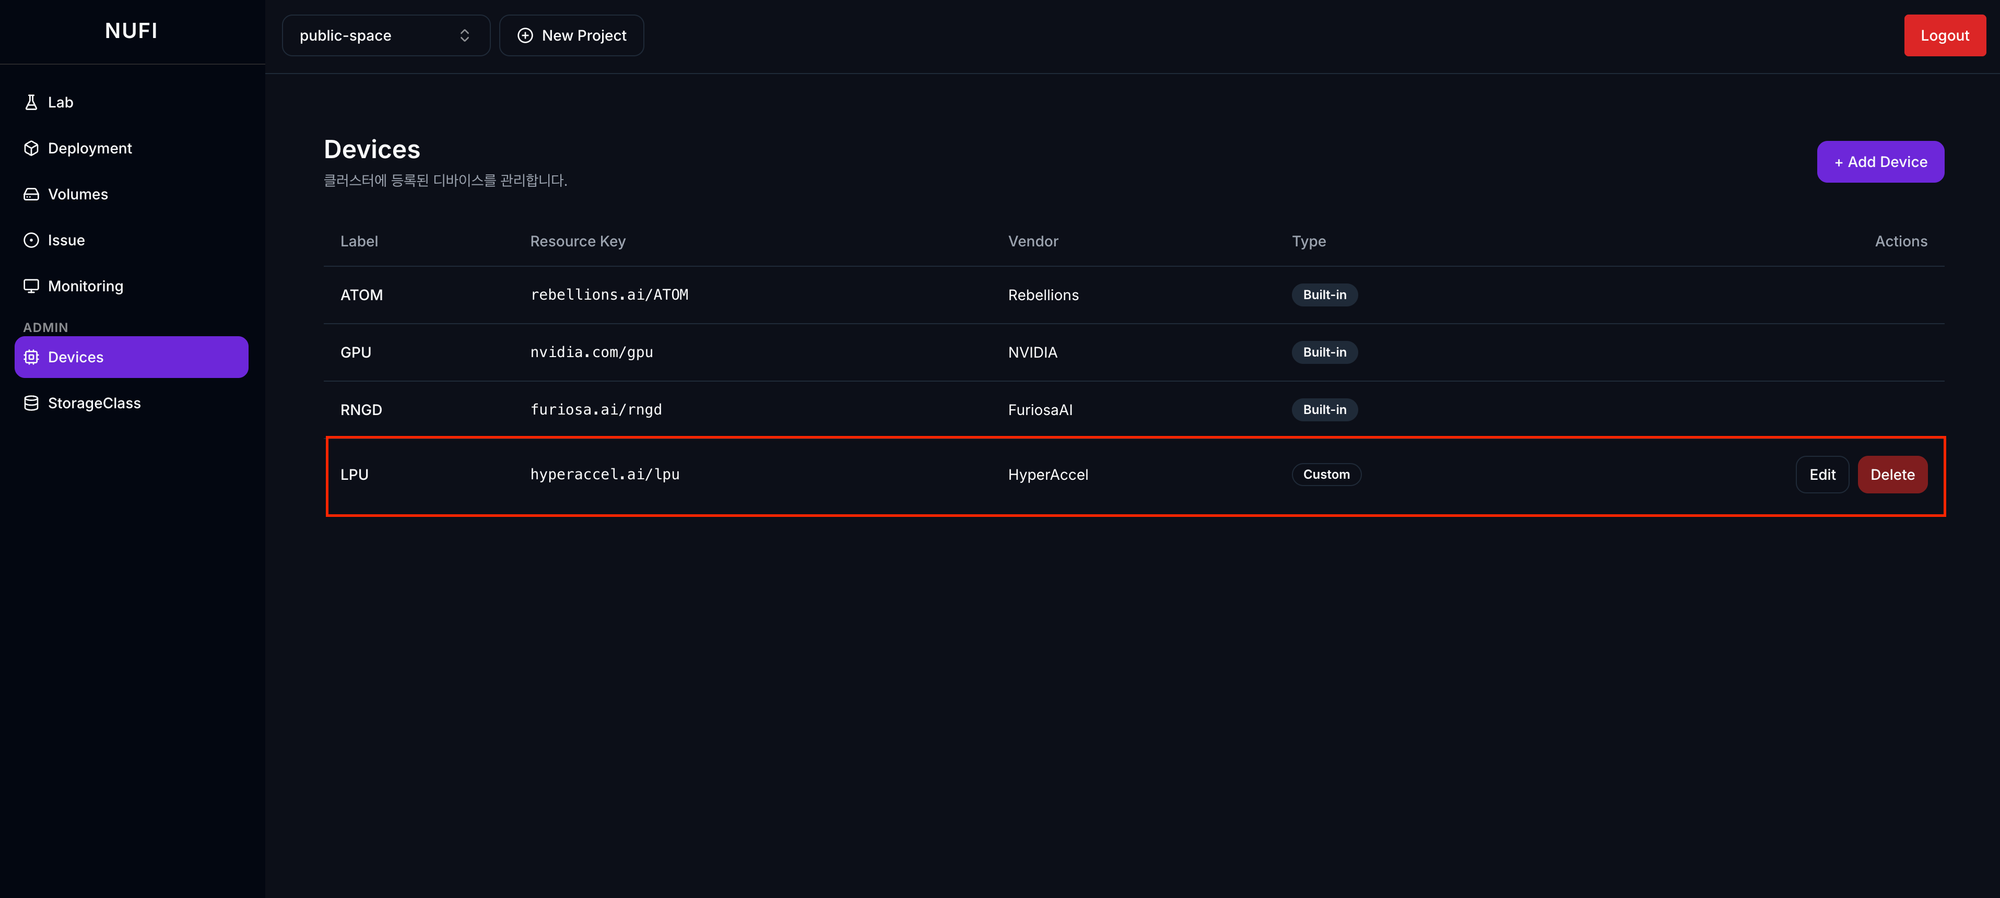Go to the StorageClass admin page
The image size is (2000, 898).
coord(94,403)
